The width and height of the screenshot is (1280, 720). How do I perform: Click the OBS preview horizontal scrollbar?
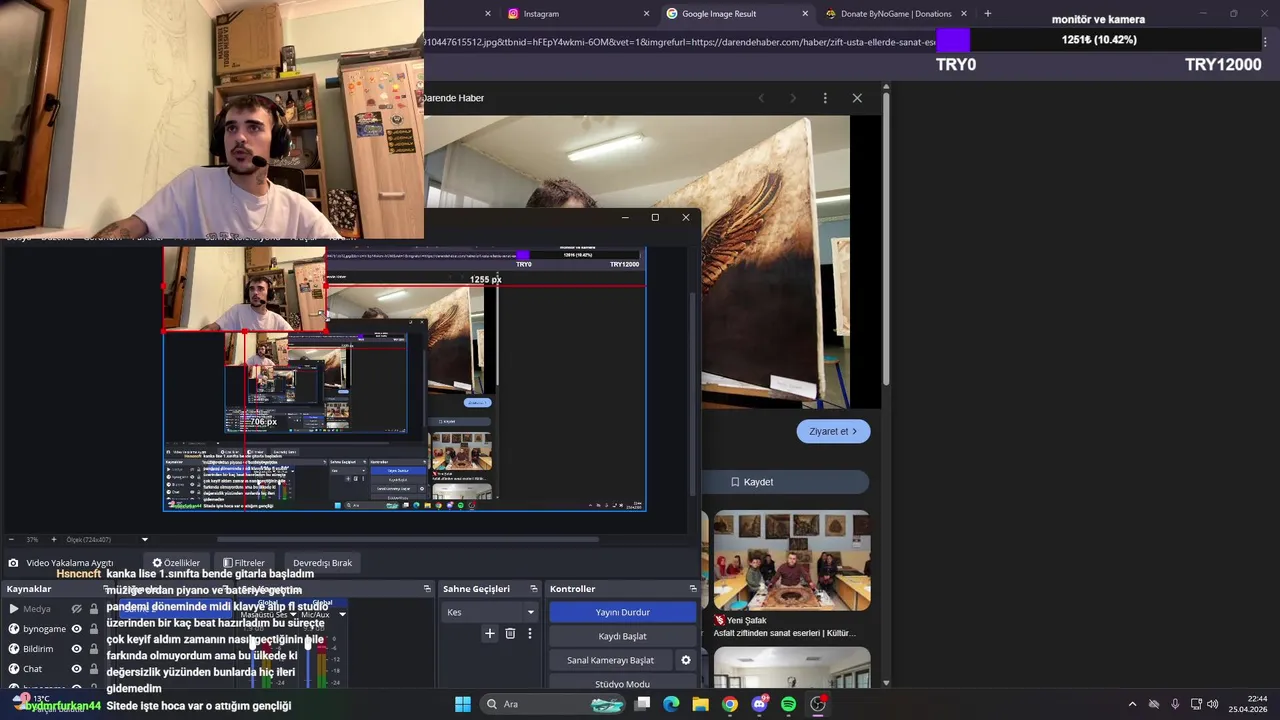[407, 540]
